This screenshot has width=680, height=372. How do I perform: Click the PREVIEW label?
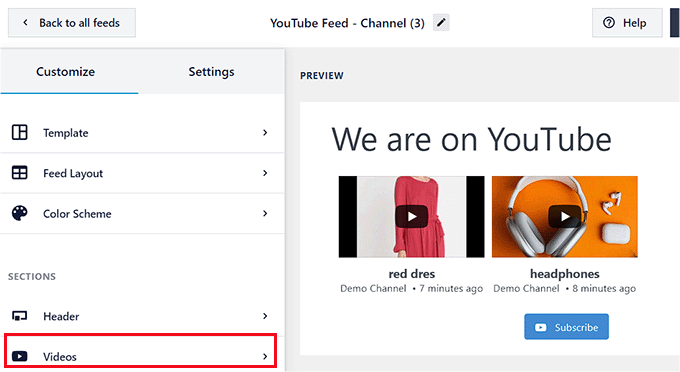pyautogui.click(x=322, y=75)
